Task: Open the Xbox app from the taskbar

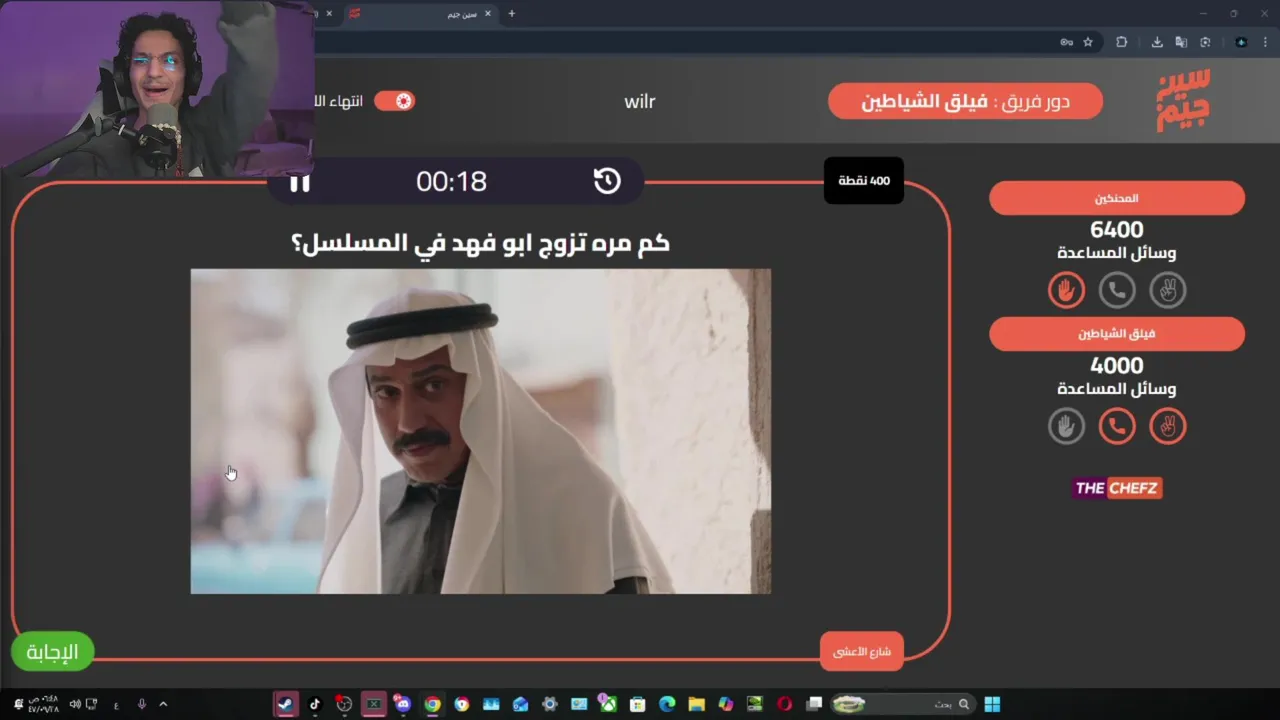Action: [x=608, y=704]
